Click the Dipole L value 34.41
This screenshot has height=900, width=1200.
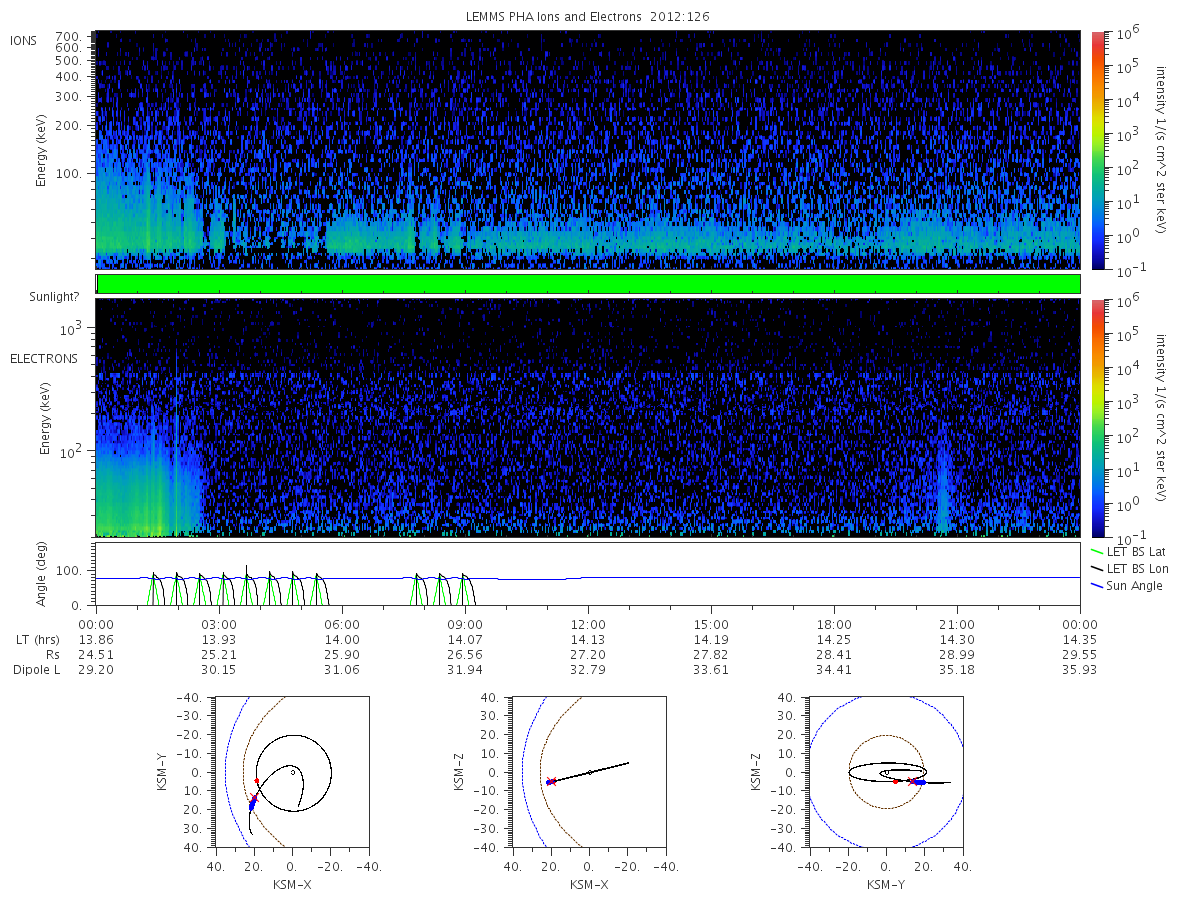834,670
